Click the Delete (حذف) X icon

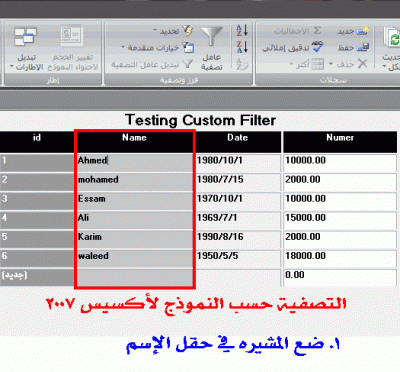tap(362, 63)
